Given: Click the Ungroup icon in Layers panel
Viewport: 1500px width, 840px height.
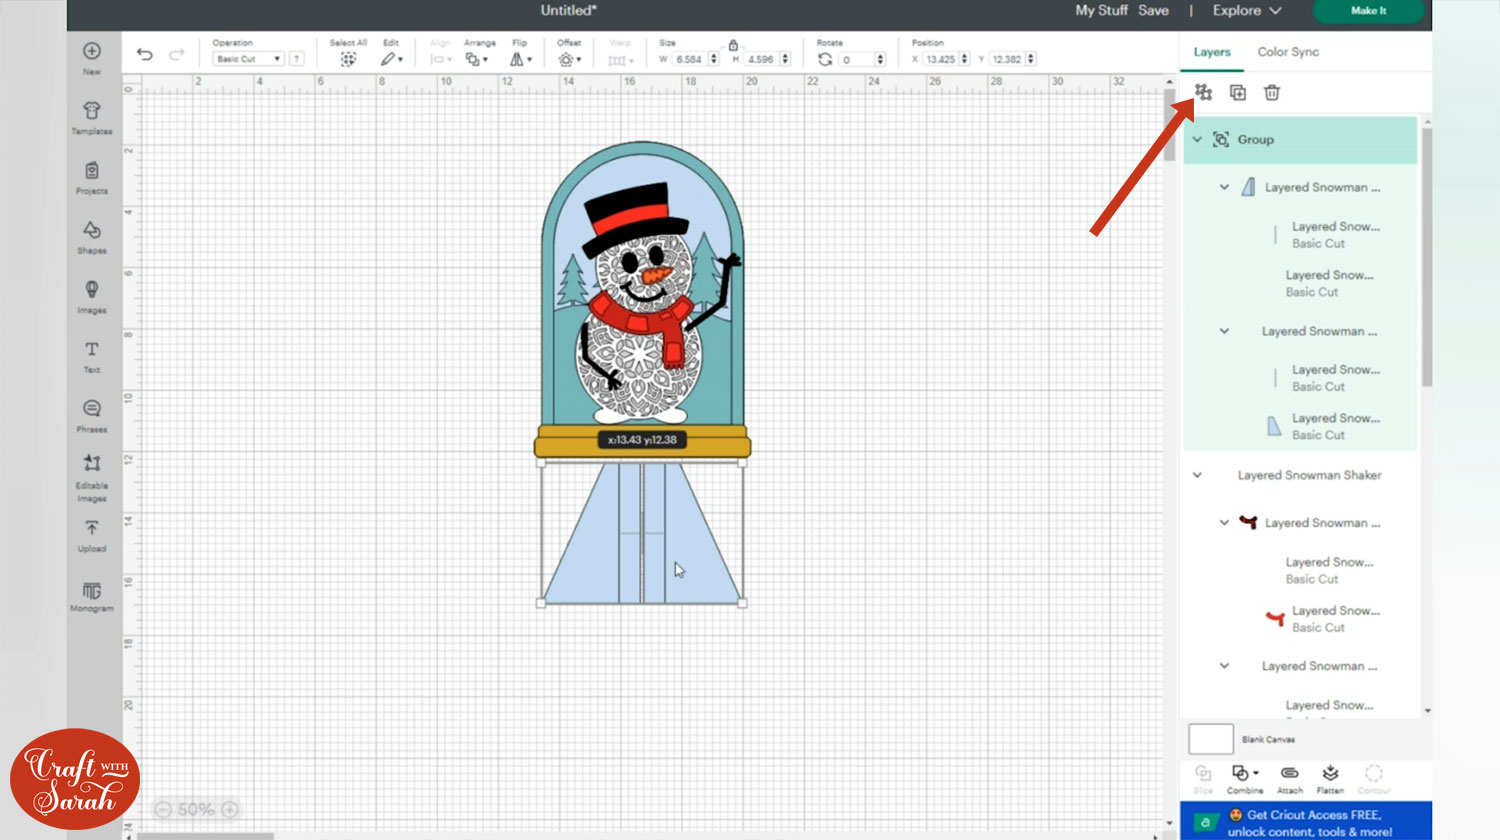Looking at the screenshot, I should tap(1203, 92).
